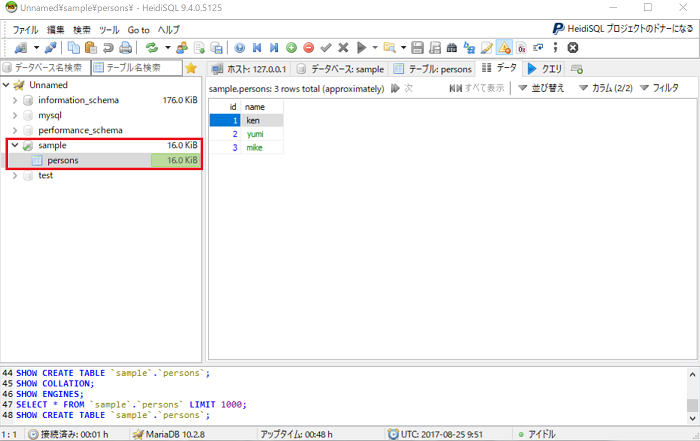Click the Paste clipboard icon
Image resolution: width=700 pixels, height=441 pixels.
tap(91, 48)
